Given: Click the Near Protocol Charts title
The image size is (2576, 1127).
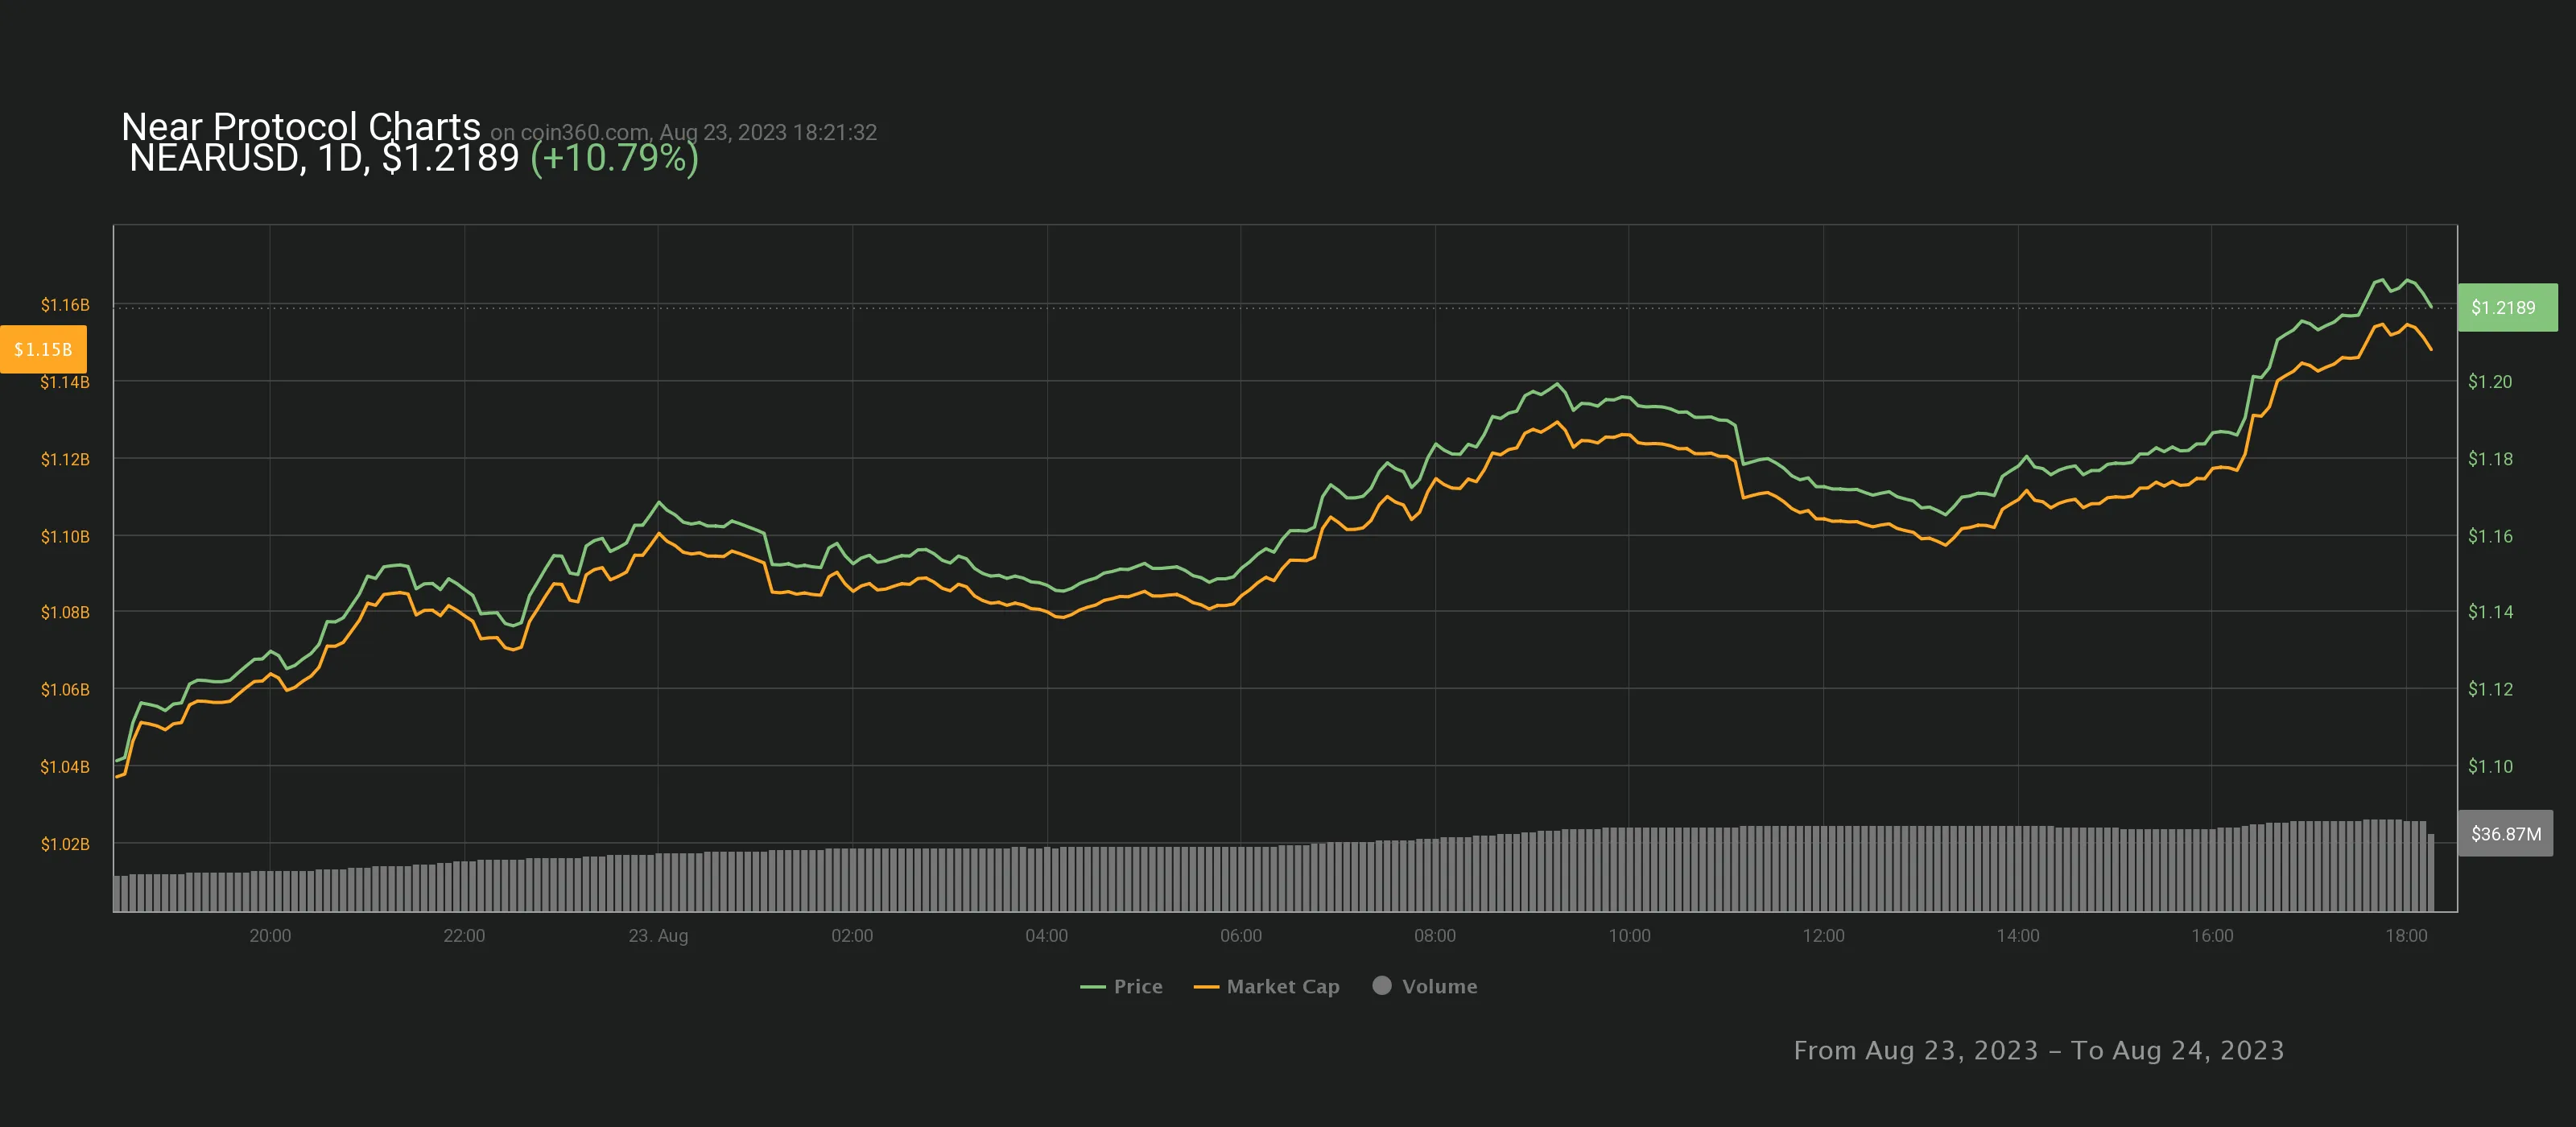Looking at the screenshot, I should (x=300, y=126).
